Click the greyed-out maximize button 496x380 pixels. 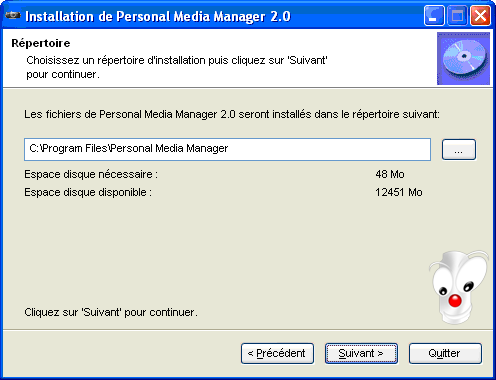click(x=457, y=16)
